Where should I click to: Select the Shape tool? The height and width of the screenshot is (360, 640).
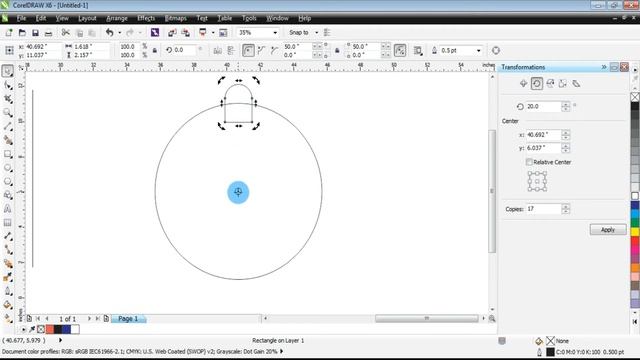tap(8, 85)
